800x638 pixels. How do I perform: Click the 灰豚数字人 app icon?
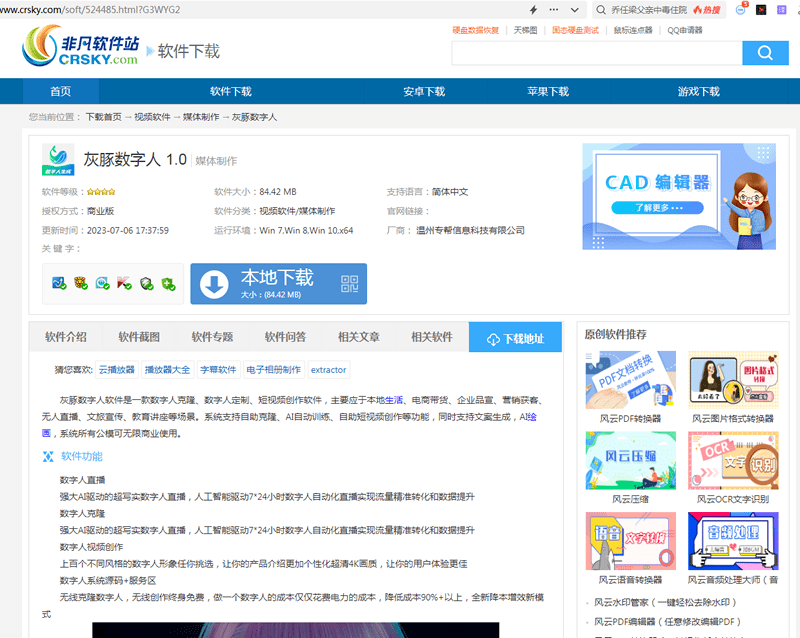coord(58,160)
